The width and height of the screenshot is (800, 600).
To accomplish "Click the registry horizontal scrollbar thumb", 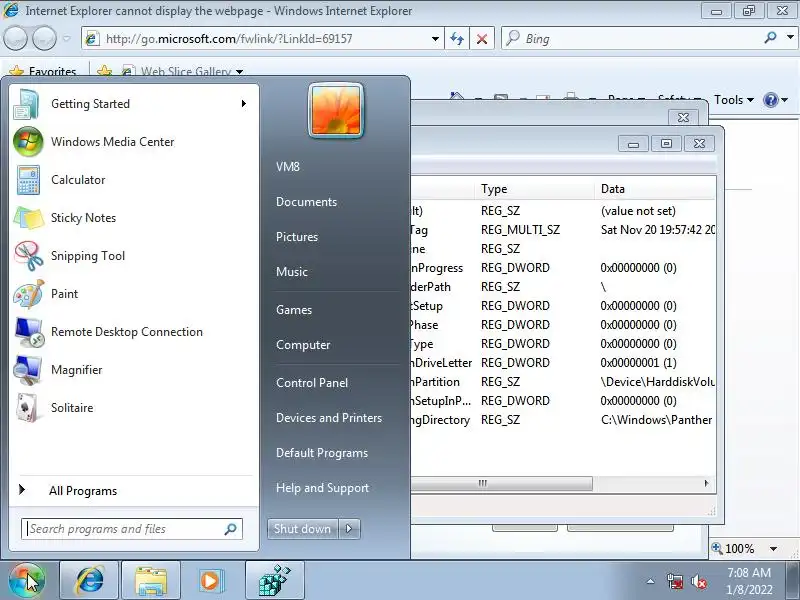I will coord(502,483).
